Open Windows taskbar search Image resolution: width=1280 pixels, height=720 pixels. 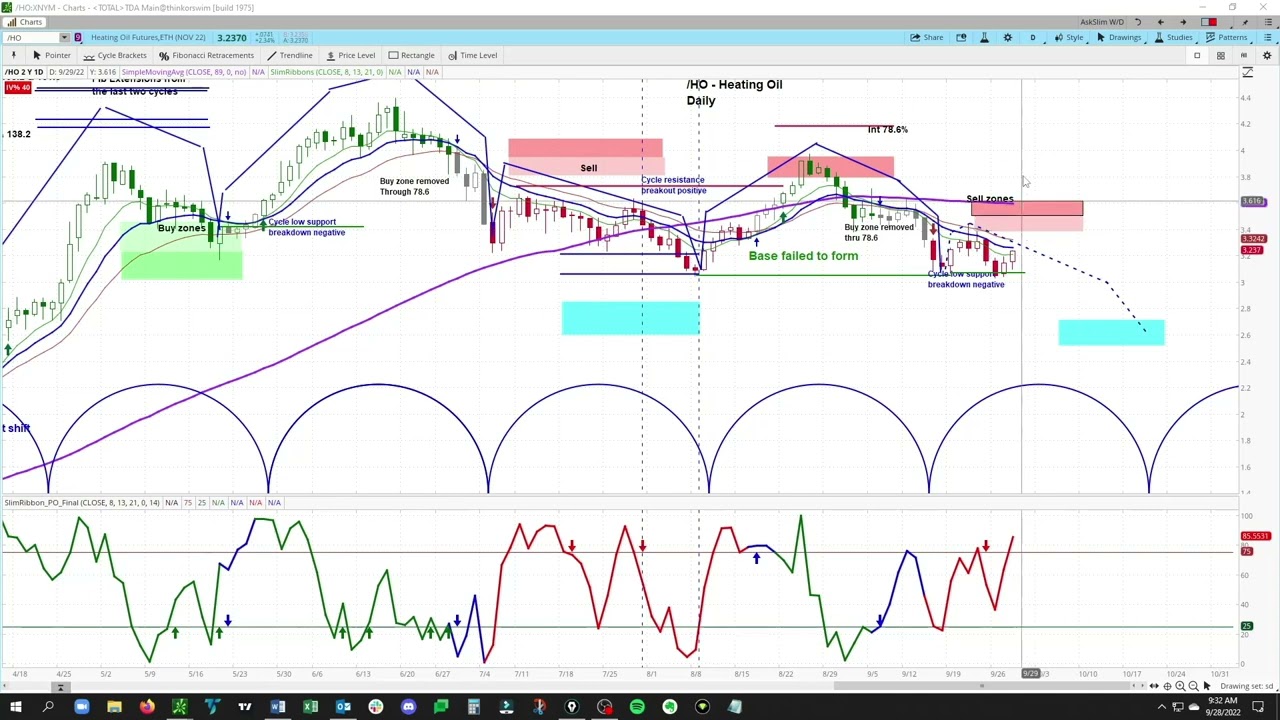(48, 708)
